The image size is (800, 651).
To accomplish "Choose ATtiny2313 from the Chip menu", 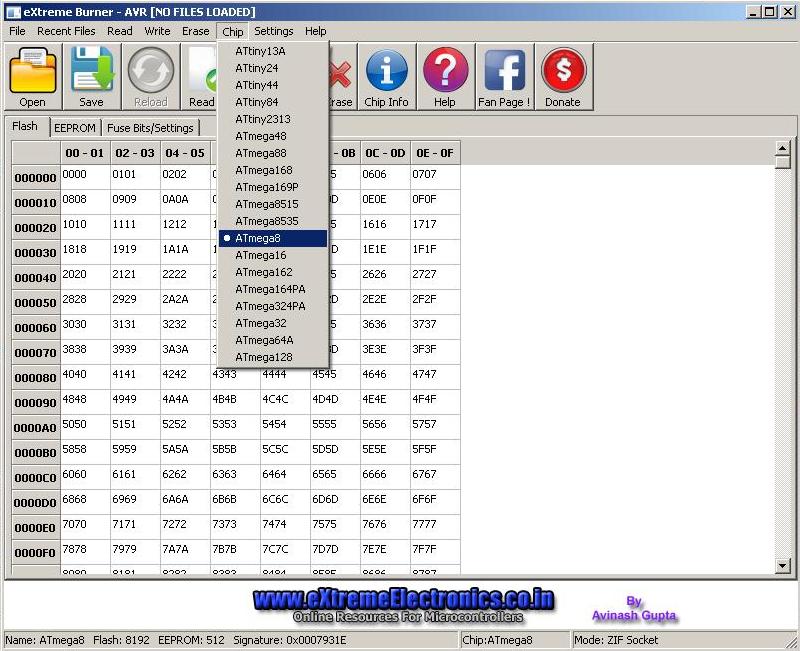I will (x=273, y=119).
